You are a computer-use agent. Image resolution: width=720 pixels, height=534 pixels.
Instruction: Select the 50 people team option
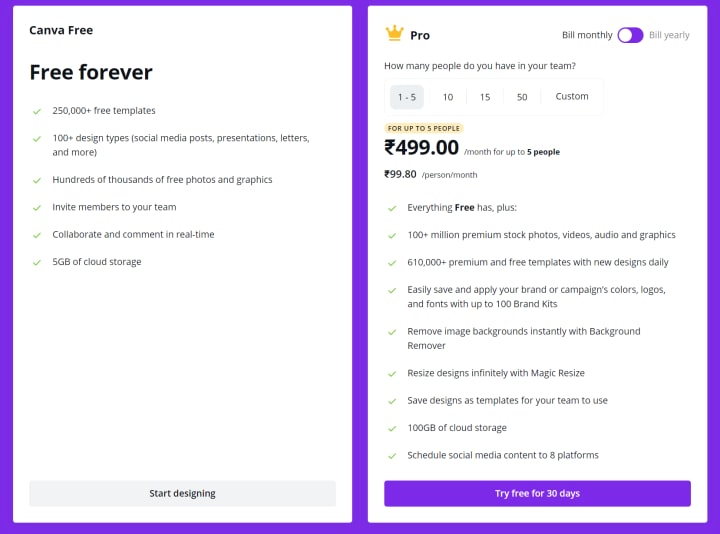point(522,97)
